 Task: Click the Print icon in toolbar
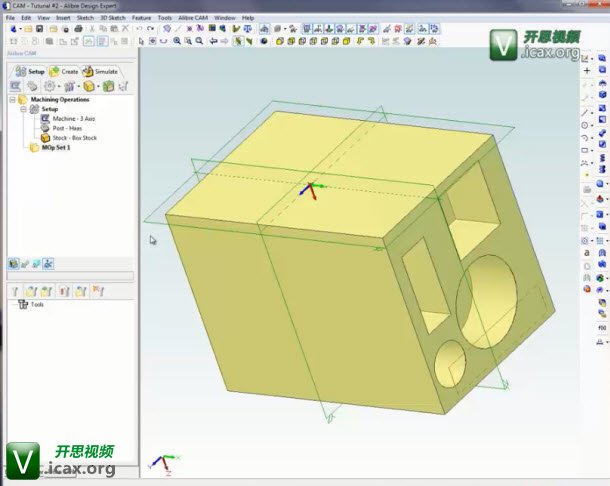(x=78, y=29)
